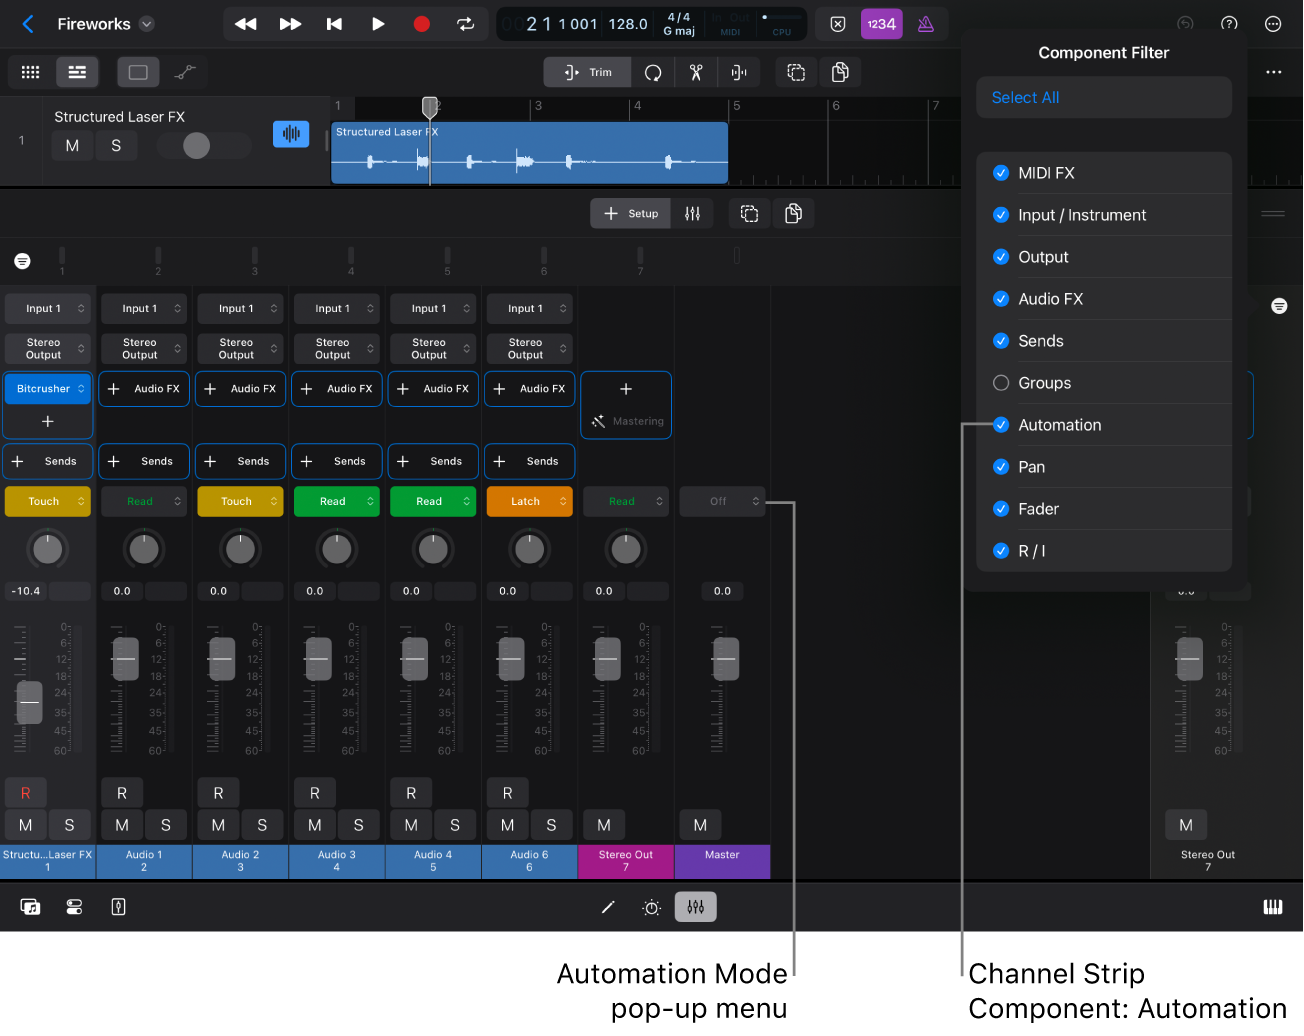Open Stereo Output menu on Audio 2 strip
Image resolution: width=1304 pixels, height=1036 pixels.
pyautogui.click(x=240, y=348)
